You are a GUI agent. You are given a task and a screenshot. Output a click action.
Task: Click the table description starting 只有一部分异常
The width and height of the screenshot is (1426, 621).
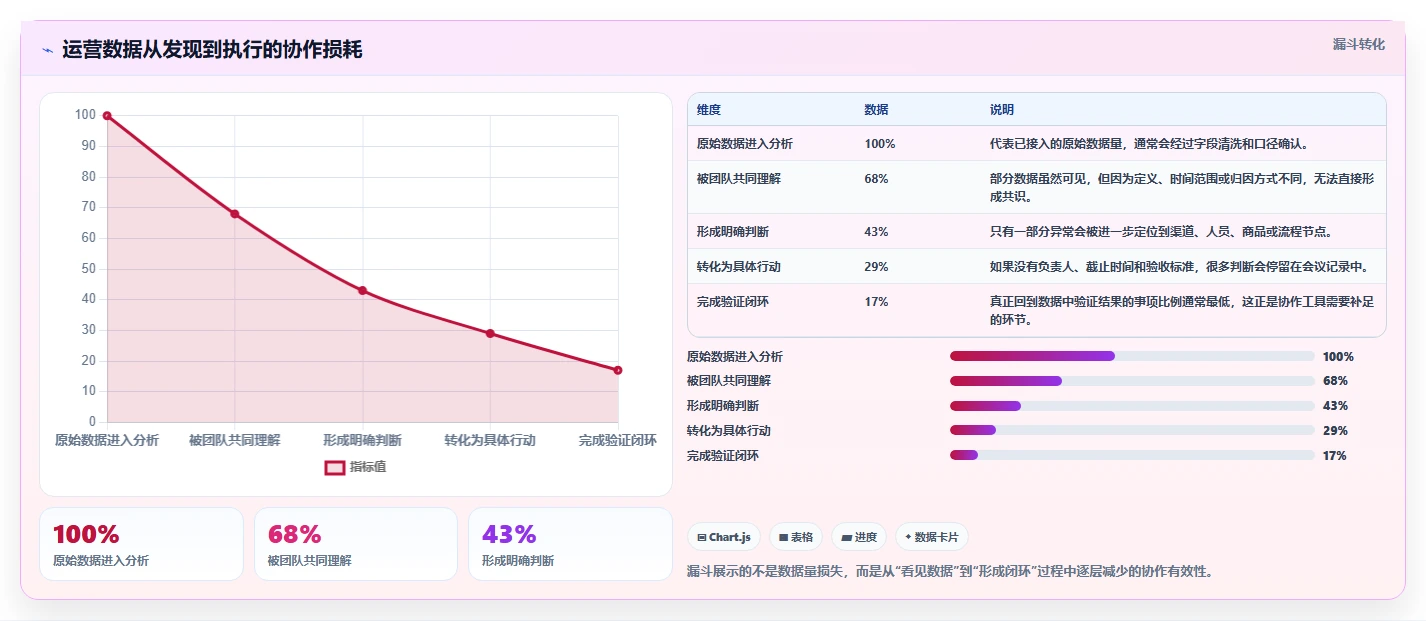click(1162, 232)
